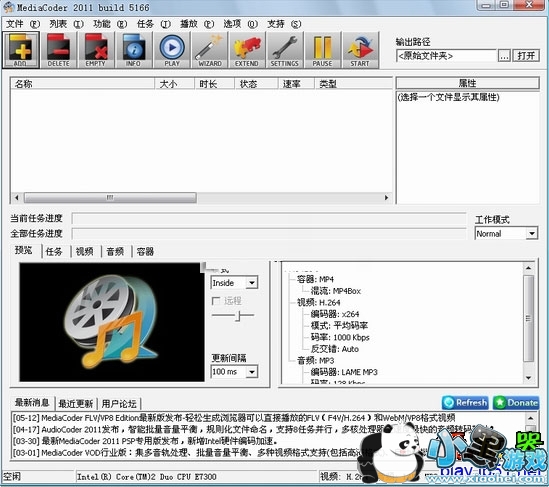Click settings tree scrollbar down arrow
This screenshot has width=549, height=487.
point(528,378)
